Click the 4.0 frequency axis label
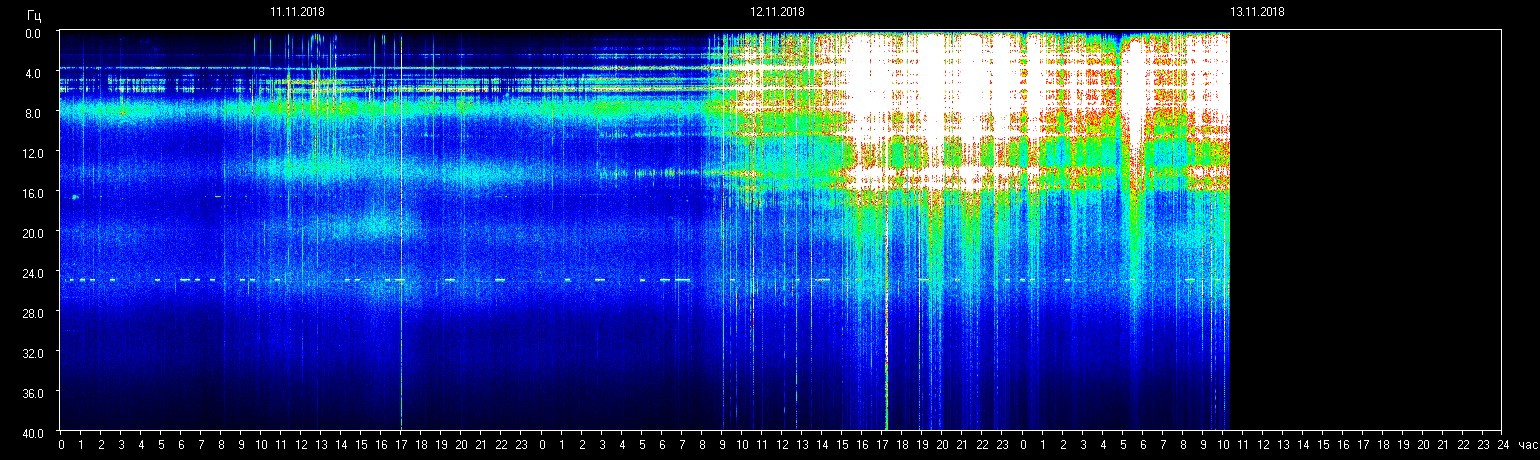 33,73
